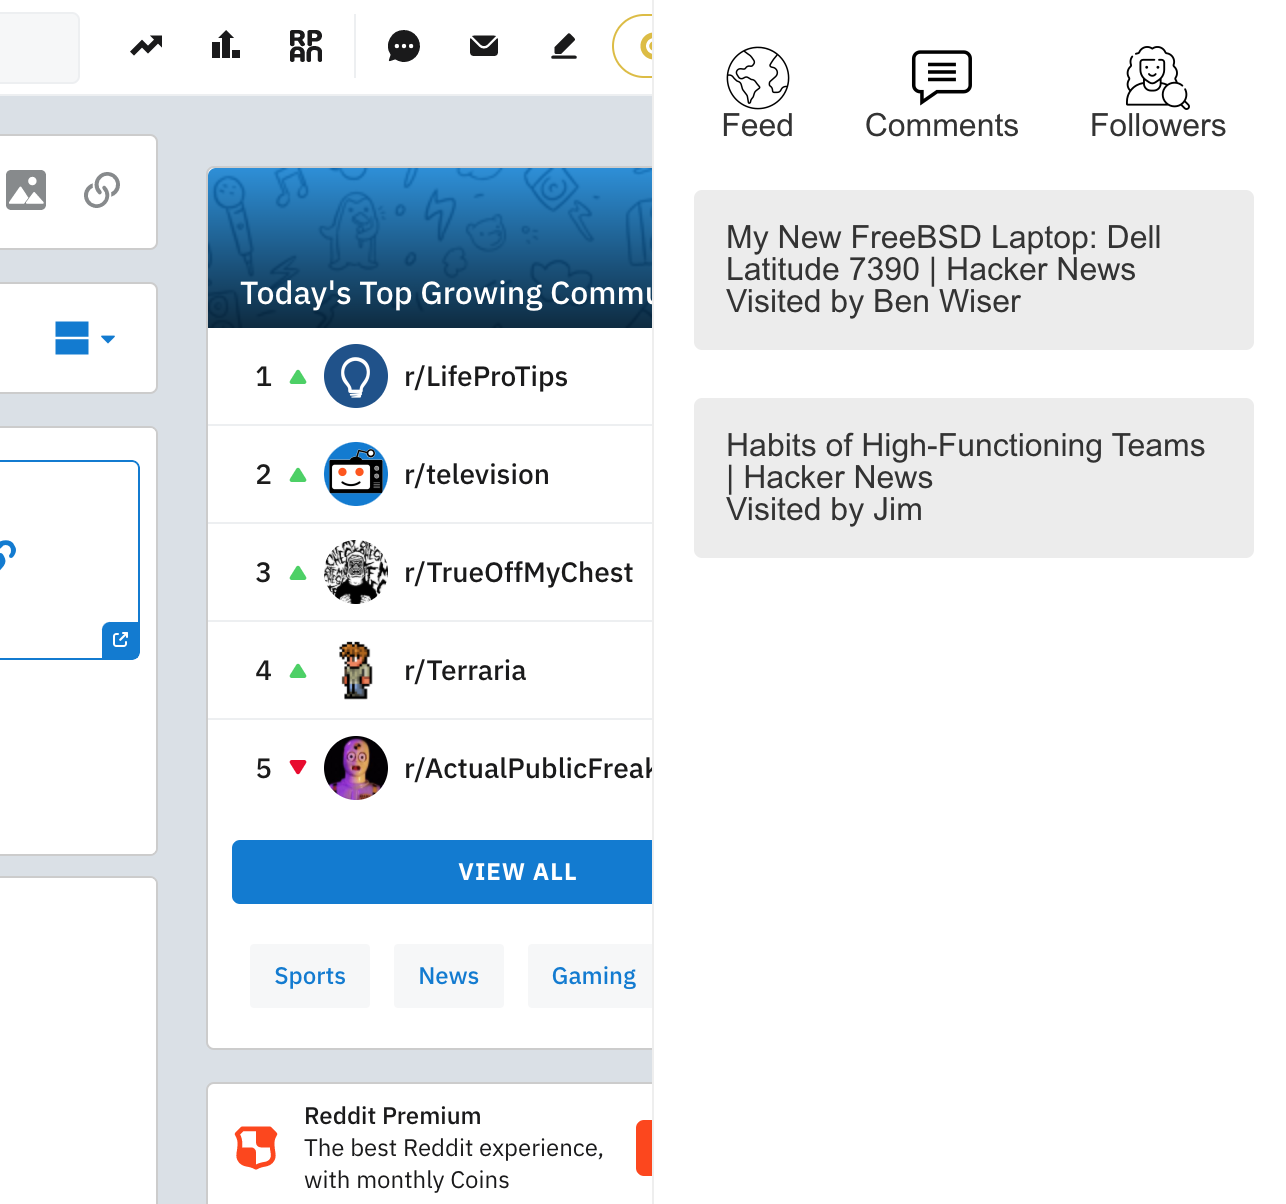Image resolution: width=1286 pixels, height=1204 pixels.
Task: Click the All bar-chart icon in header
Action: pyautogui.click(x=226, y=46)
